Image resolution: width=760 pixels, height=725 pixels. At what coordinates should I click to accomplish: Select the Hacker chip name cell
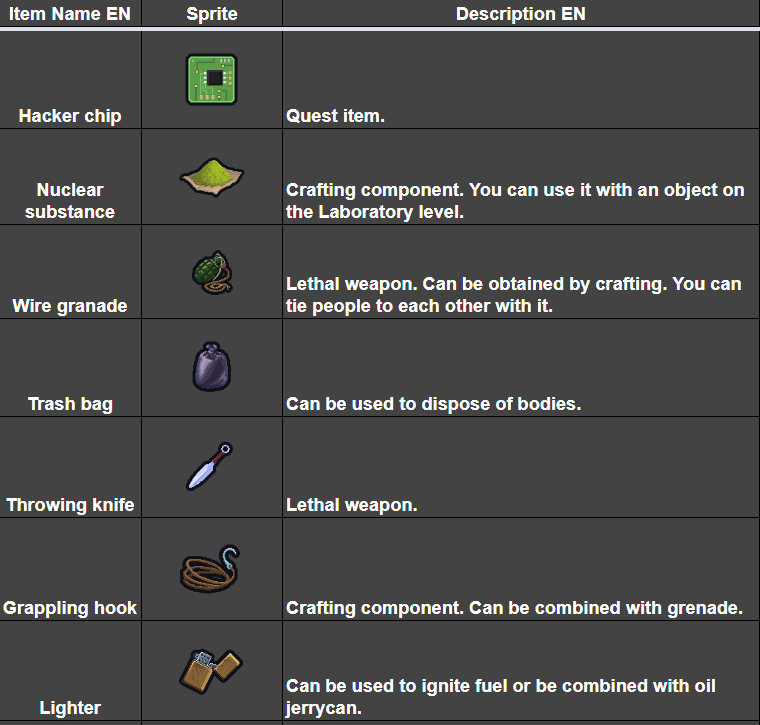click(70, 116)
